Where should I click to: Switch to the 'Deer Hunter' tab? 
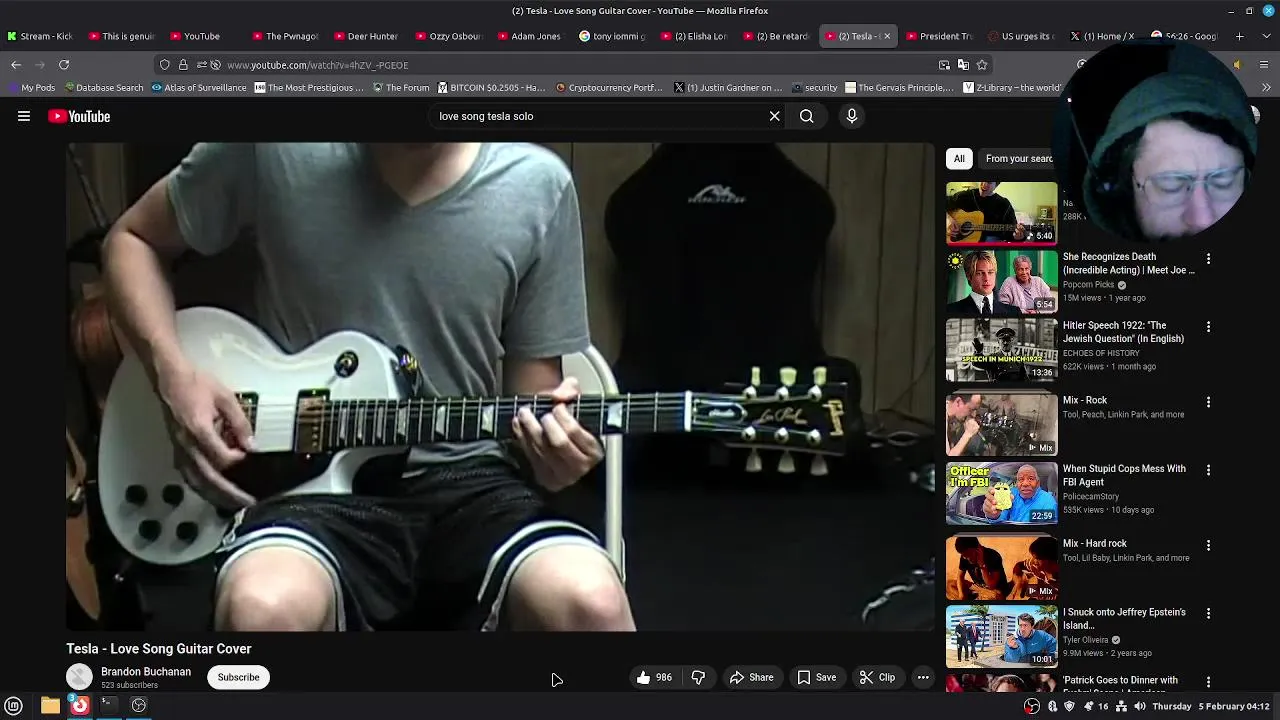tap(367, 36)
